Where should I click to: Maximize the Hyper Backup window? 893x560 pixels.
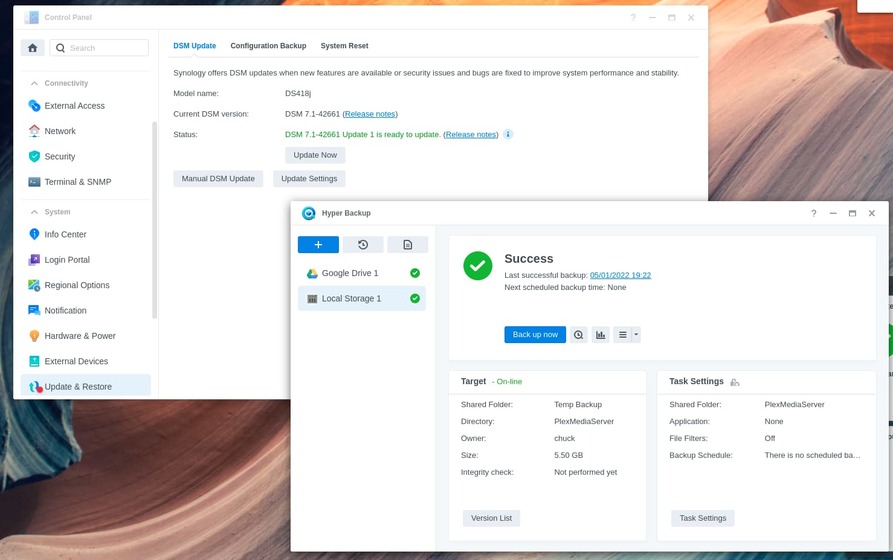pos(852,213)
